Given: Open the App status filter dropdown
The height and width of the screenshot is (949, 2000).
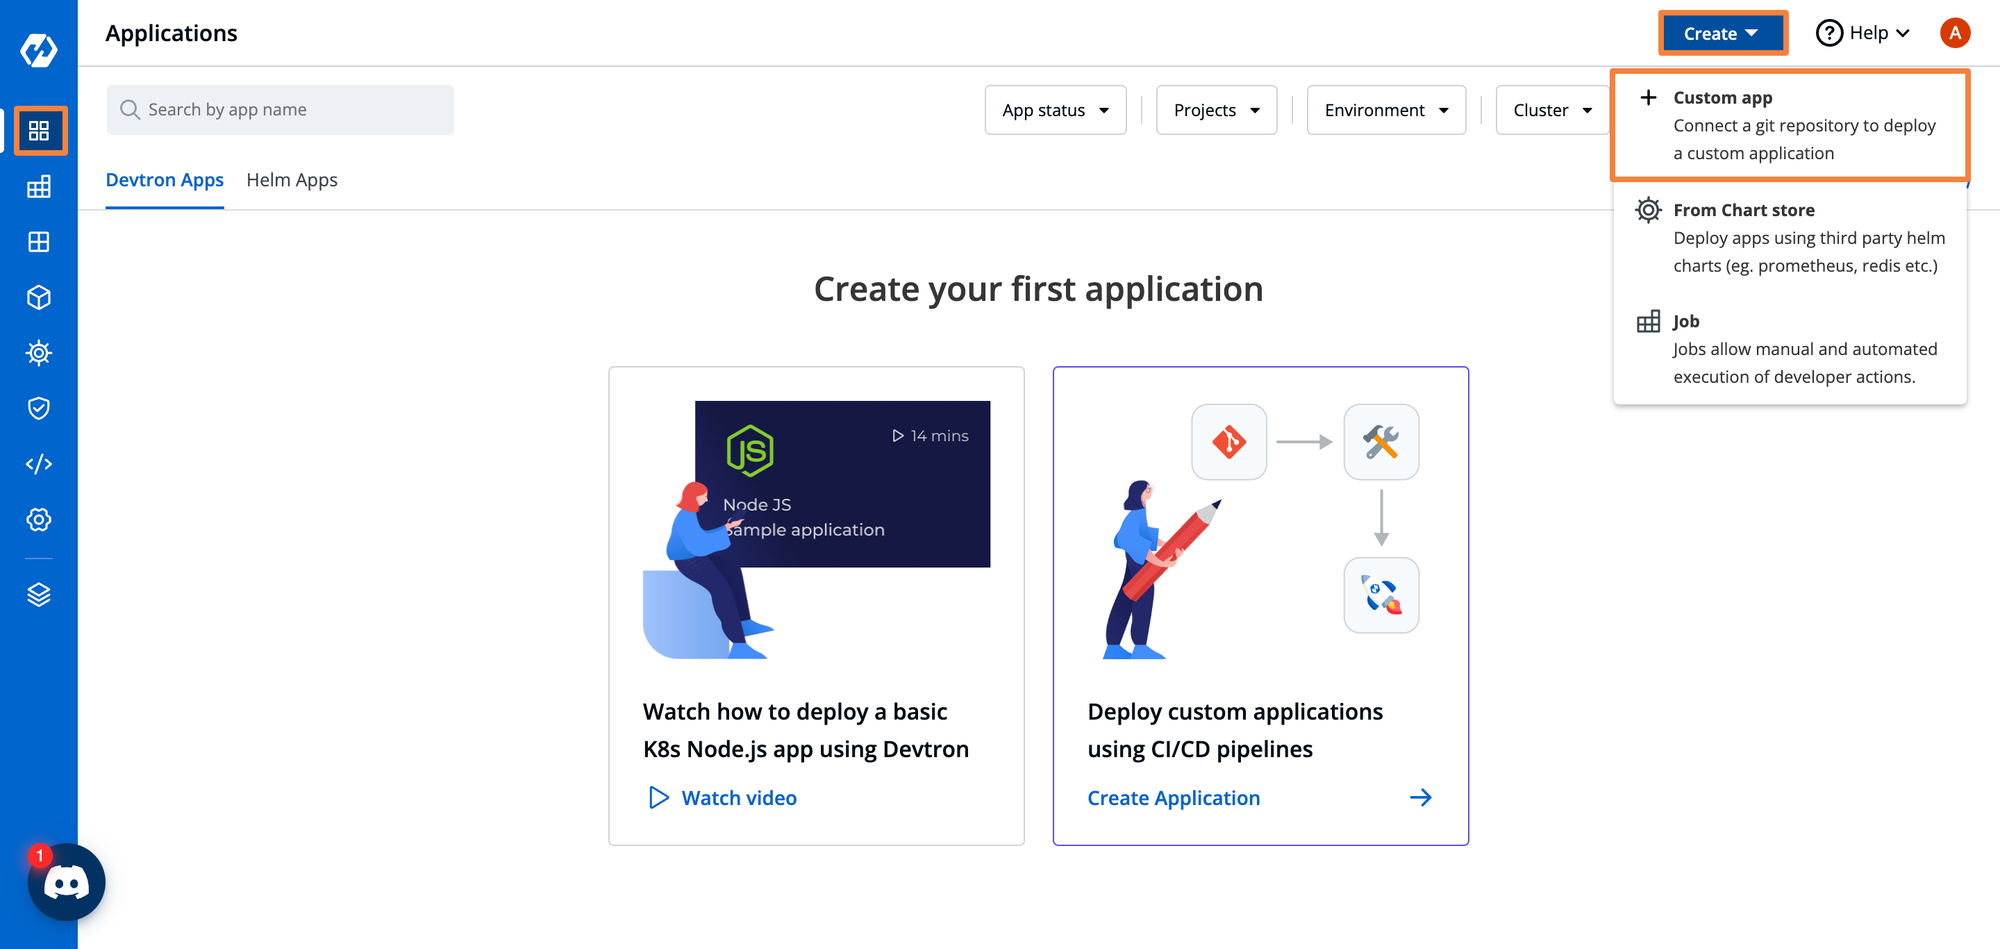Looking at the screenshot, I should (x=1055, y=110).
